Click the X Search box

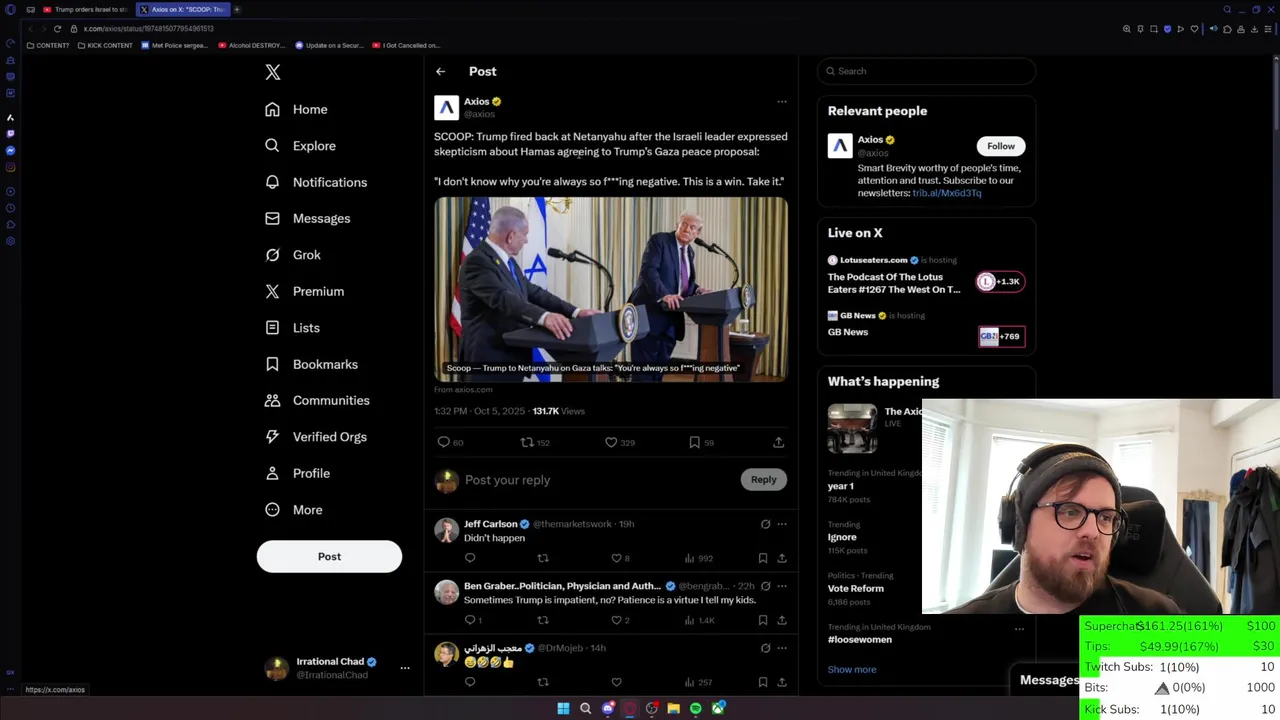(927, 71)
